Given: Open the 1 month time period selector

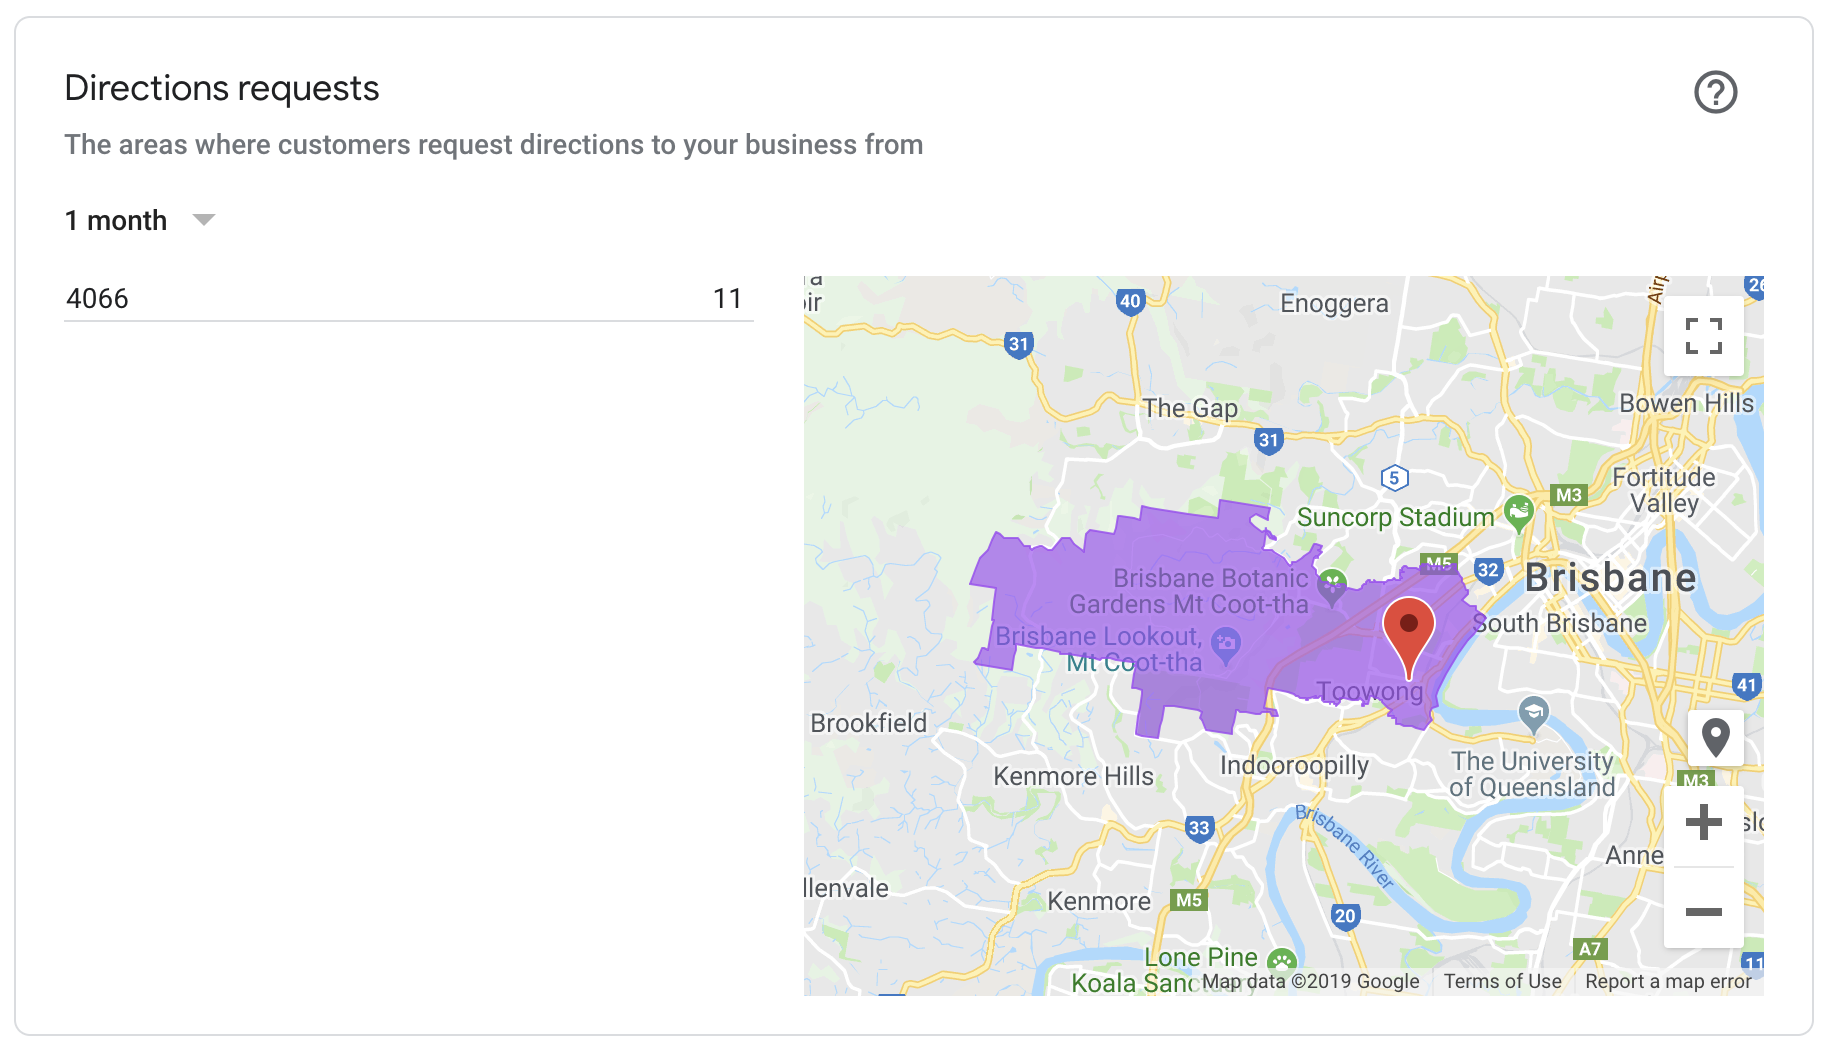Looking at the screenshot, I should click(x=140, y=220).
